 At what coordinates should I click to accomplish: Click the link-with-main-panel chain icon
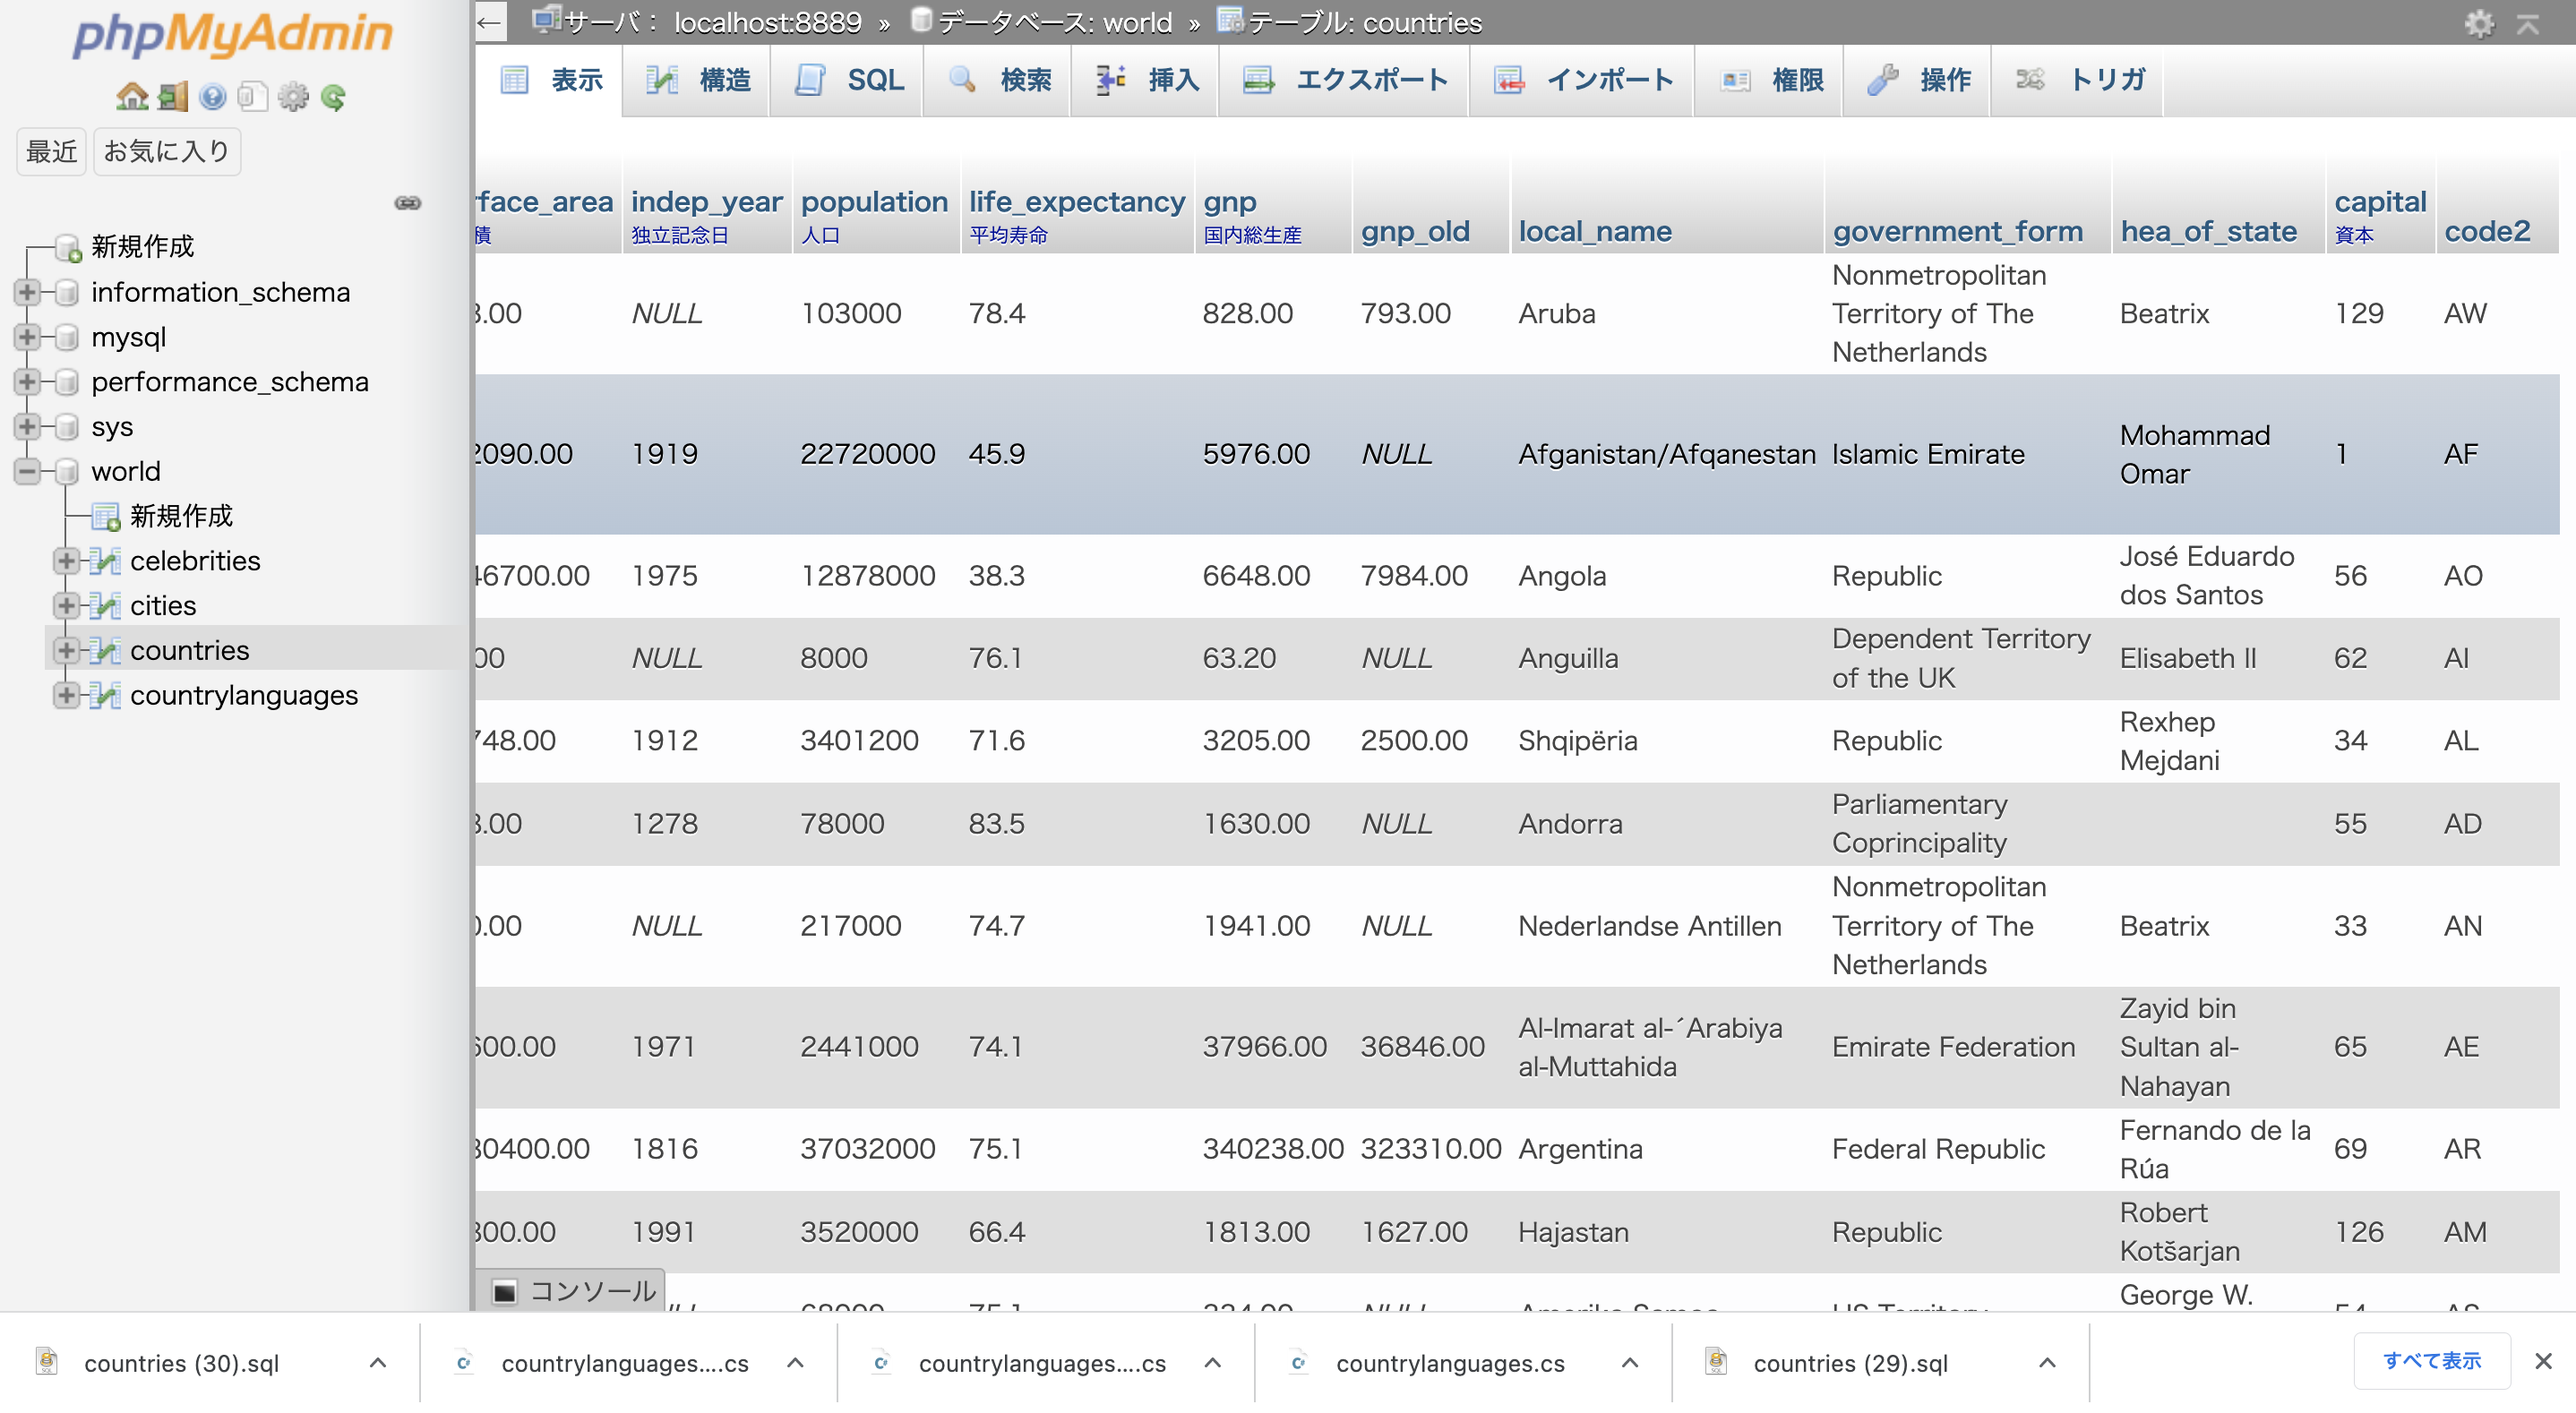point(407,203)
